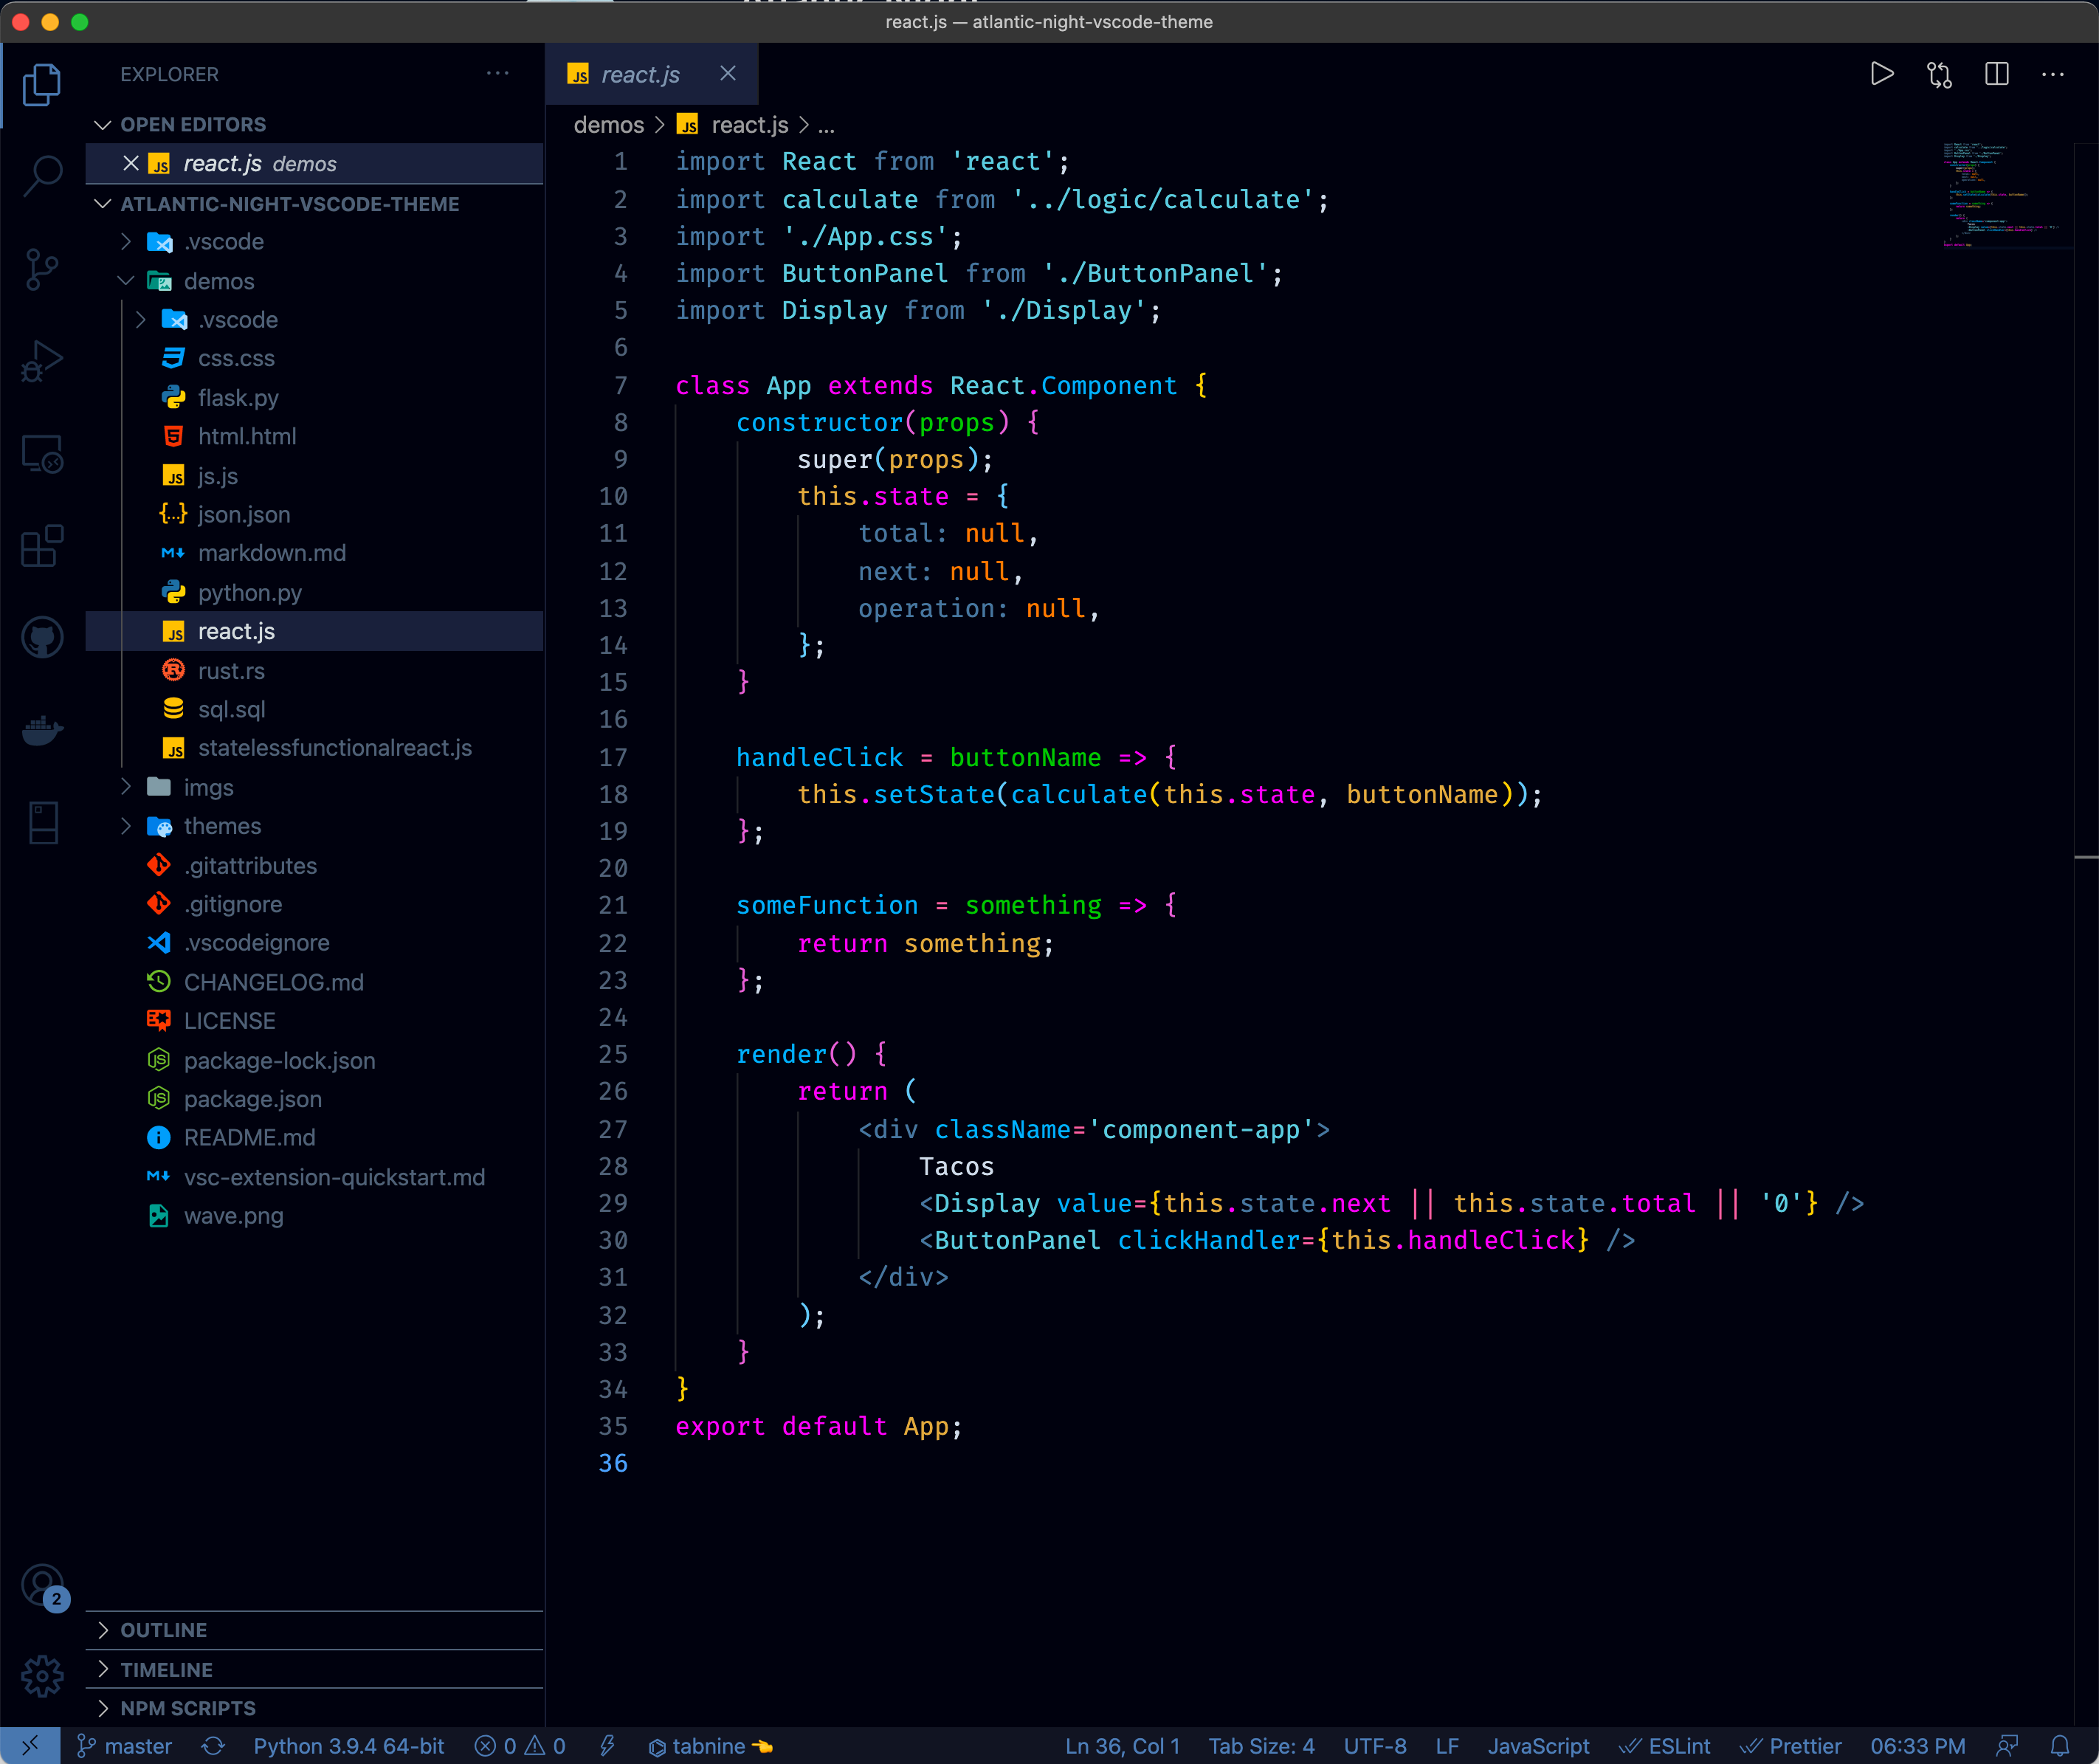Open the Run and Debug view

point(42,361)
